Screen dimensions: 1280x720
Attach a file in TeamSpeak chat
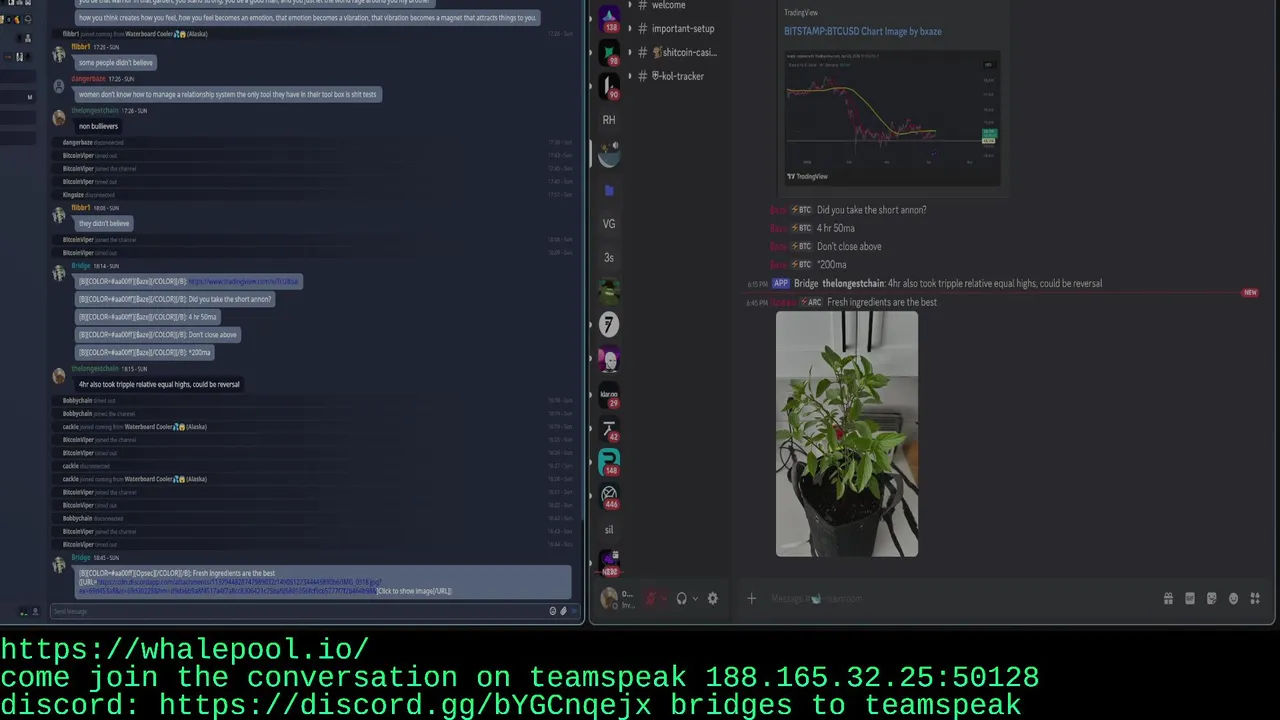tap(564, 611)
